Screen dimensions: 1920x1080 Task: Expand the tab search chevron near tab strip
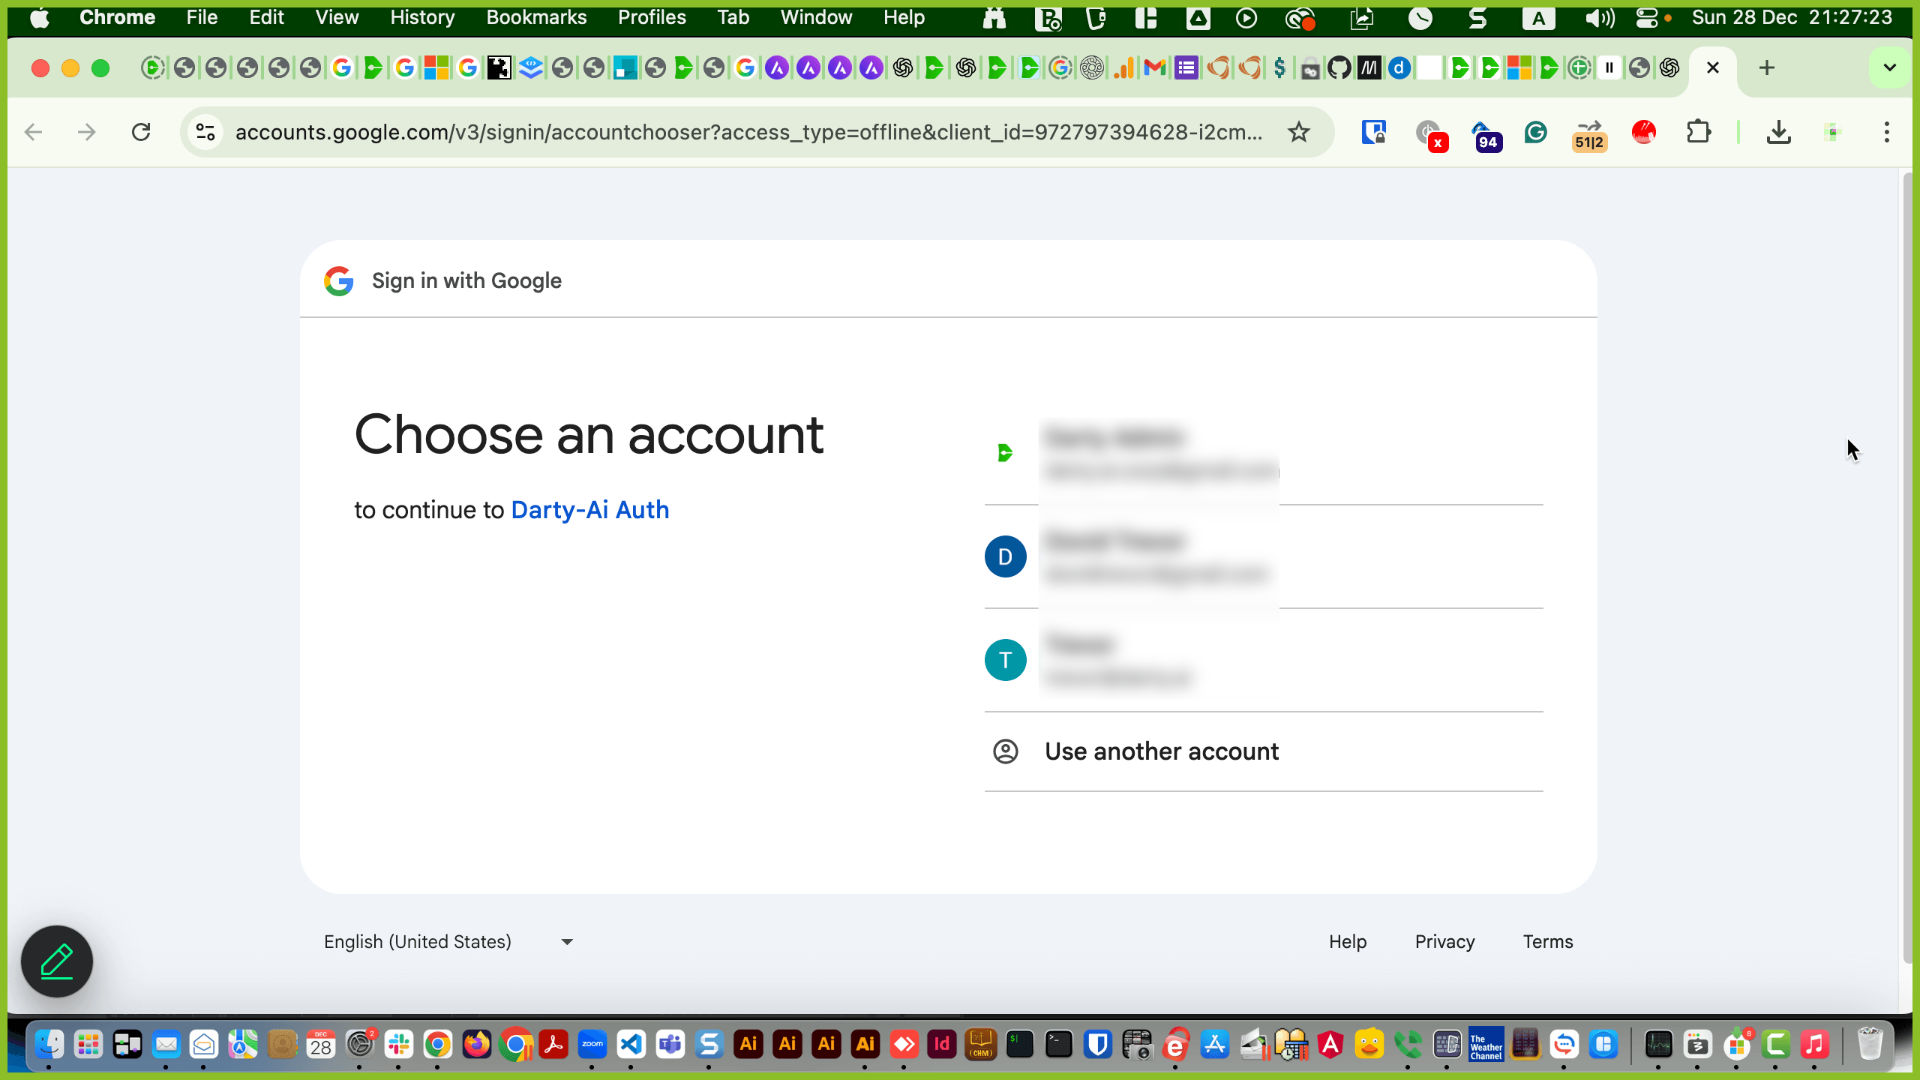(x=1889, y=67)
